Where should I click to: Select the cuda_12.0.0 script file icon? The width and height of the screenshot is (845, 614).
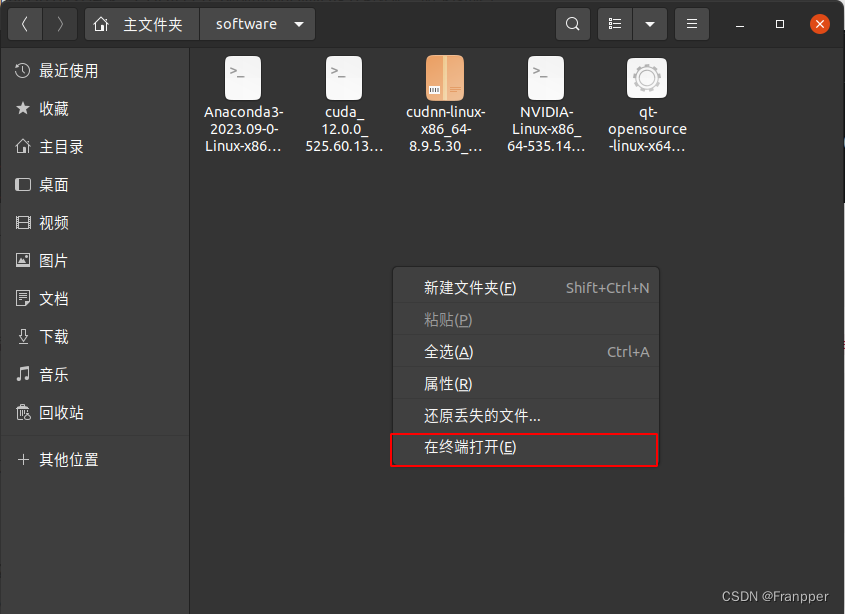[x=344, y=78]
